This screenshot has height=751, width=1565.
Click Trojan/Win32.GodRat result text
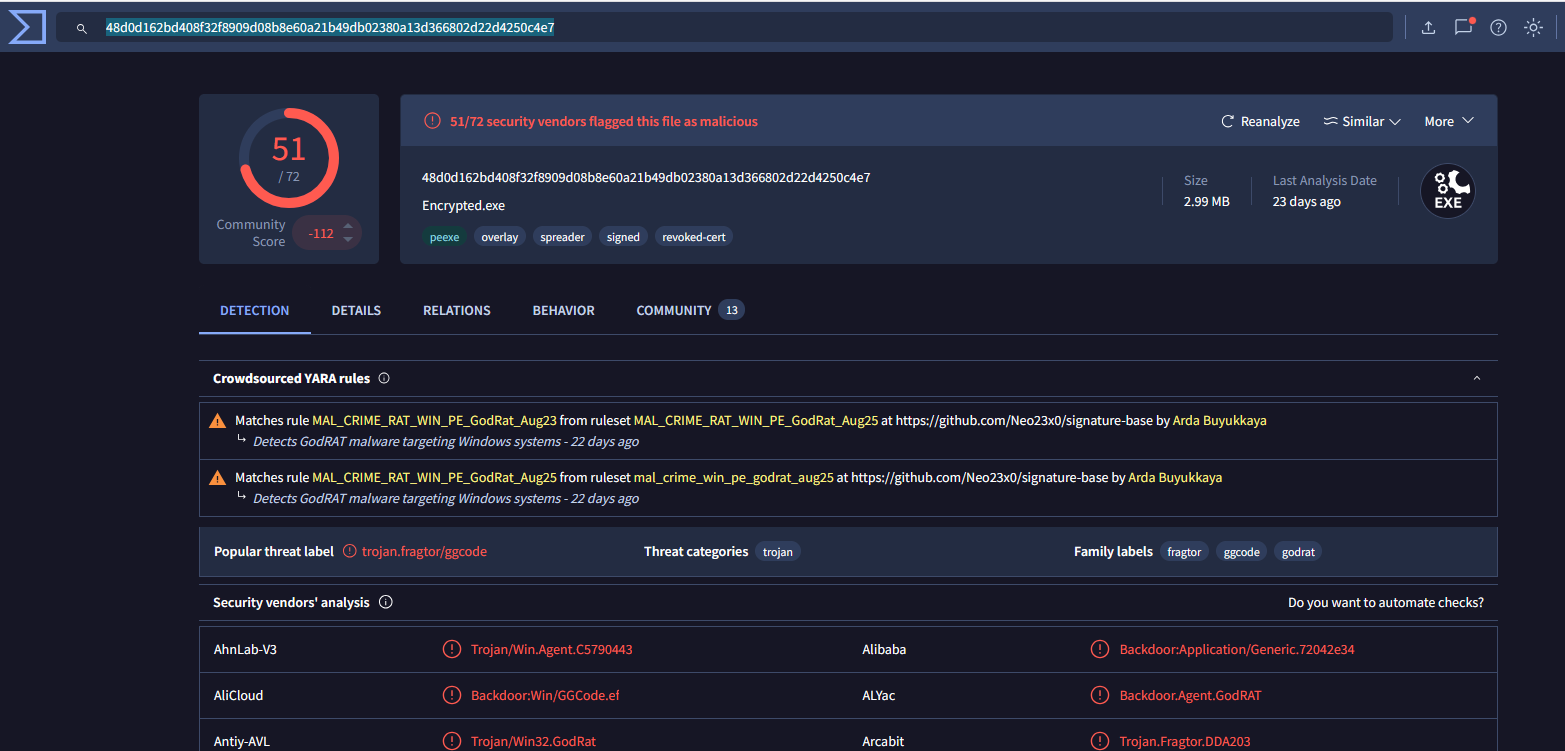pos(534,741)
